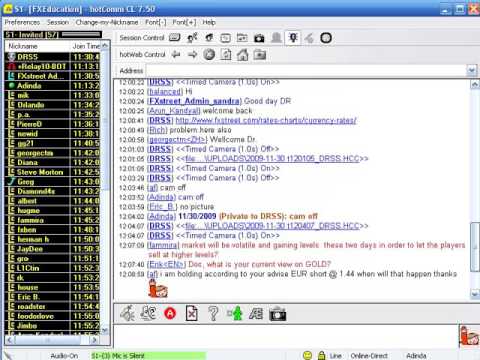Click the hotWeb home icon
Image resolution: width=480 pixels, height=360 pixels.
(x=242, y=54)
